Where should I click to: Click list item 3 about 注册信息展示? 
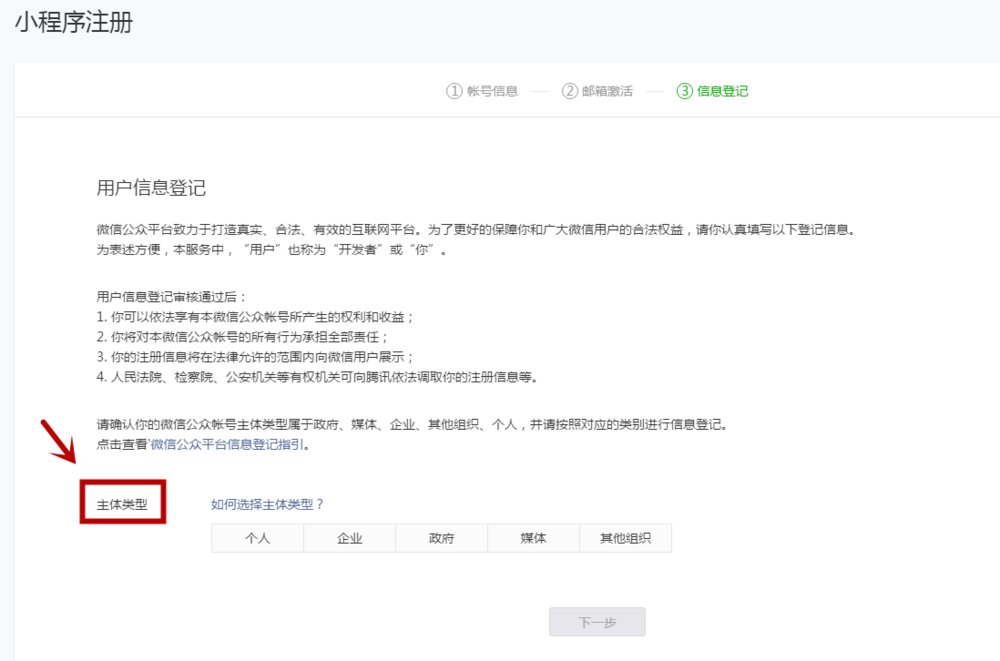(255, 356)
